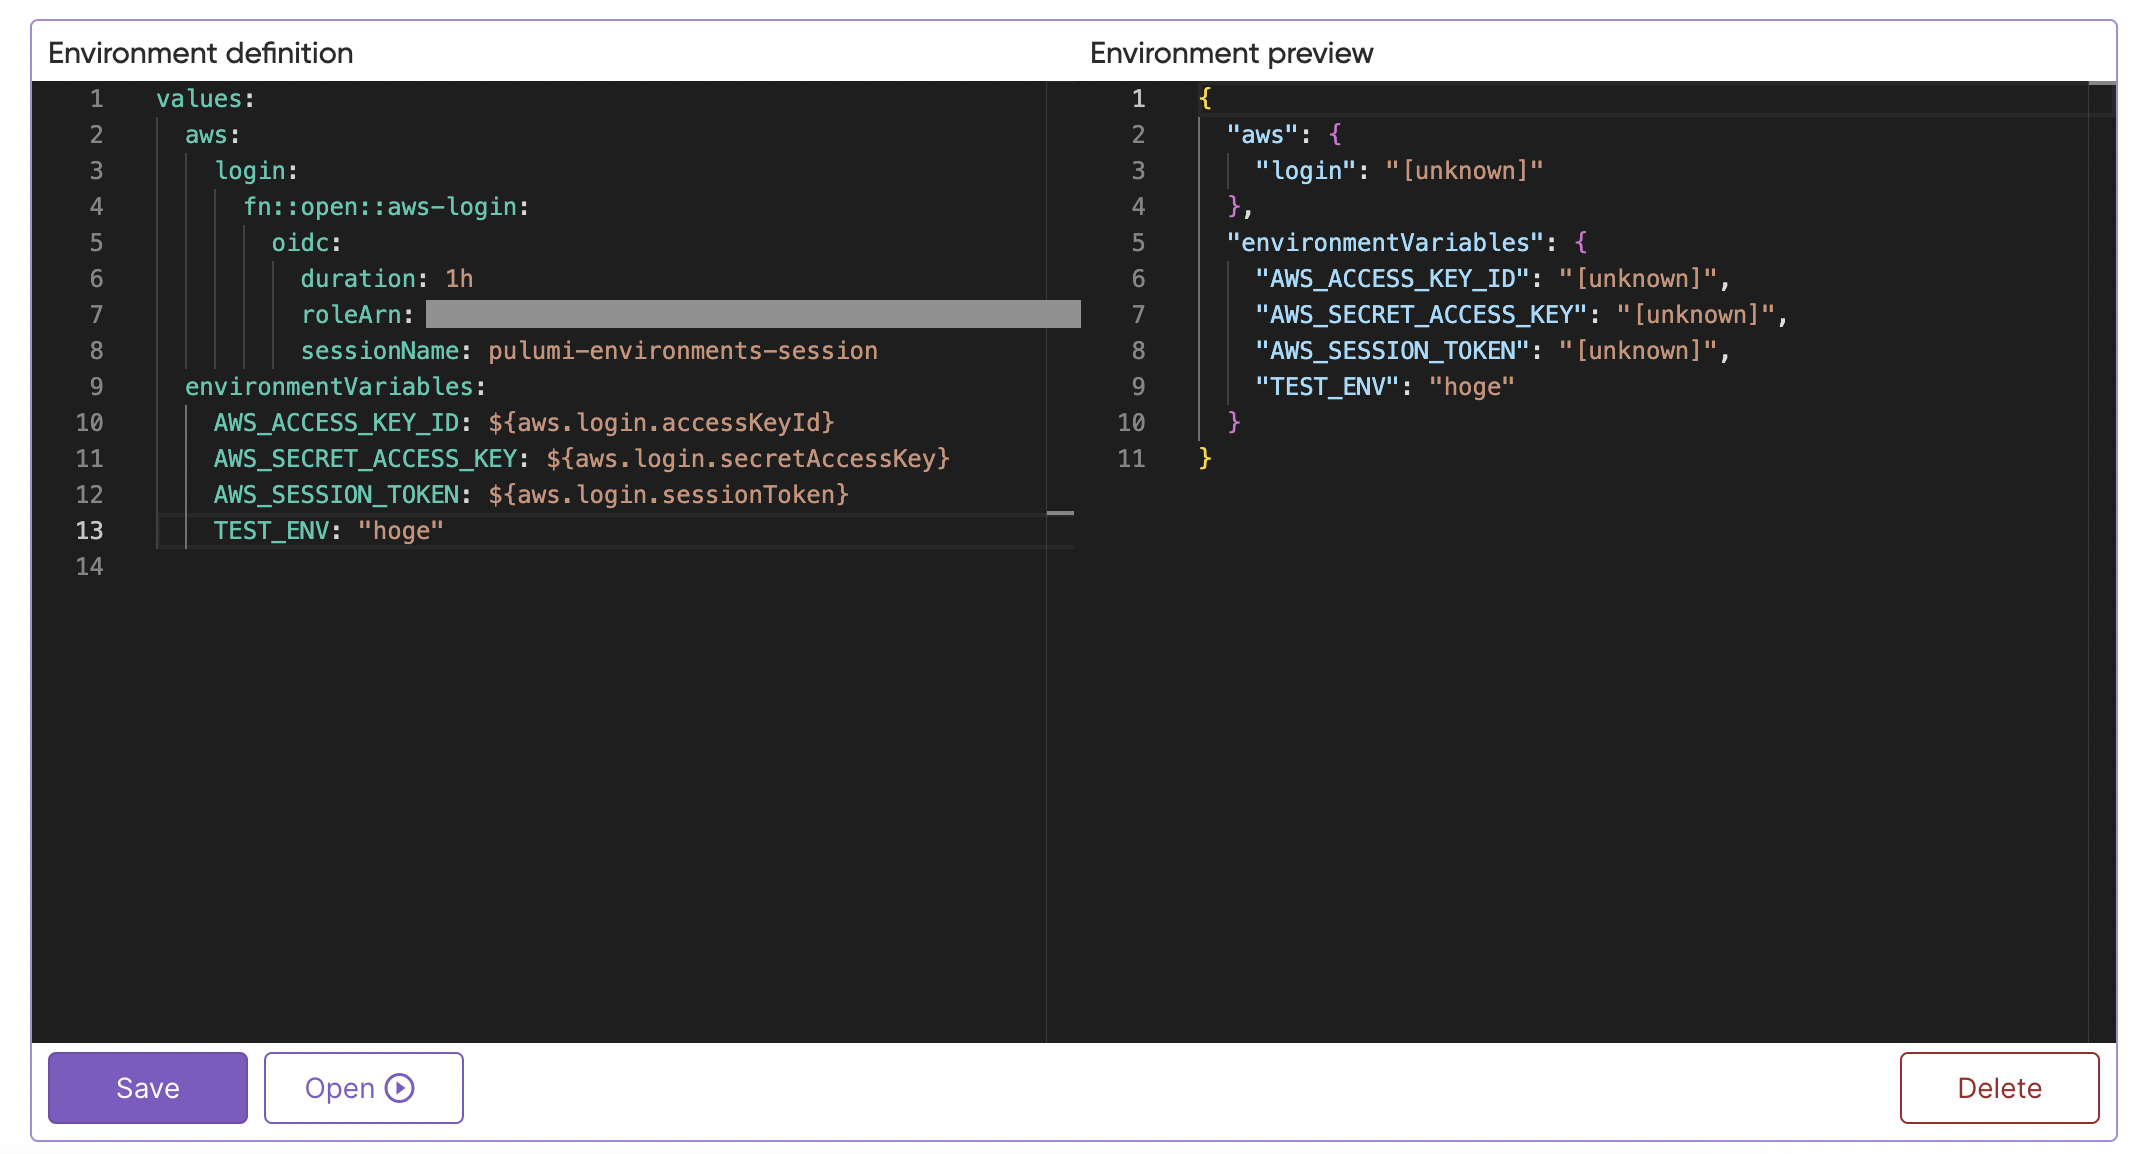This screenshot has width=2132, height=1154.
Task: Click the '${aws.login.accessKeyId}' value
Action: 661,423
